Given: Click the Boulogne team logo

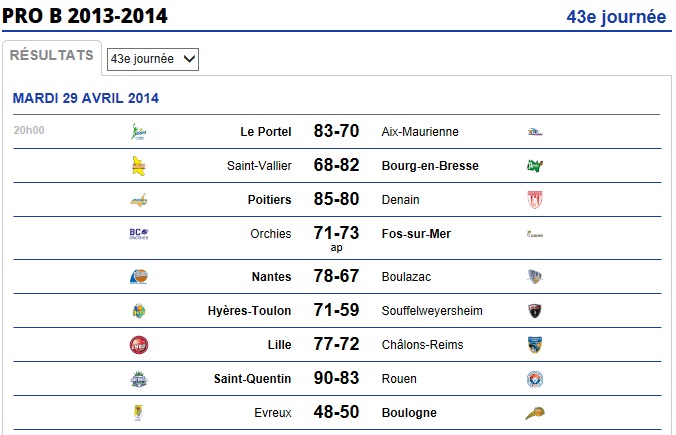Looking at the screenshot, I should click(x=535, y=413).
